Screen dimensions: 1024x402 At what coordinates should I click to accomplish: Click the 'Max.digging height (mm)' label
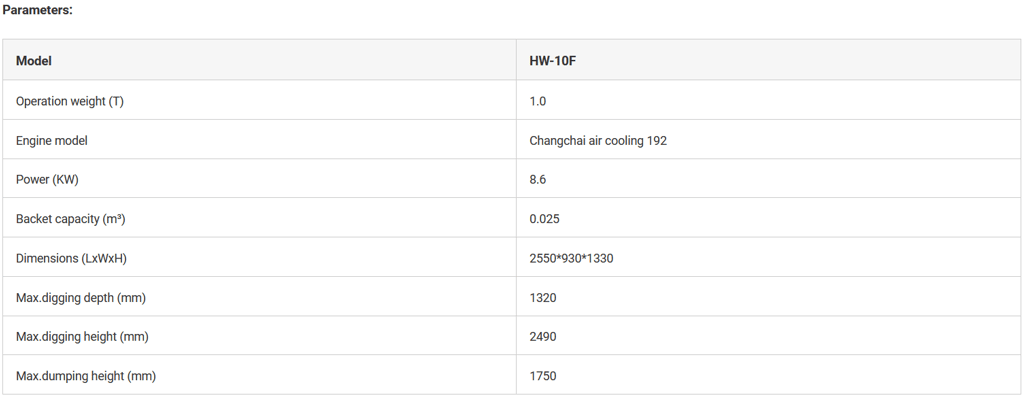(x=82, y=337)
